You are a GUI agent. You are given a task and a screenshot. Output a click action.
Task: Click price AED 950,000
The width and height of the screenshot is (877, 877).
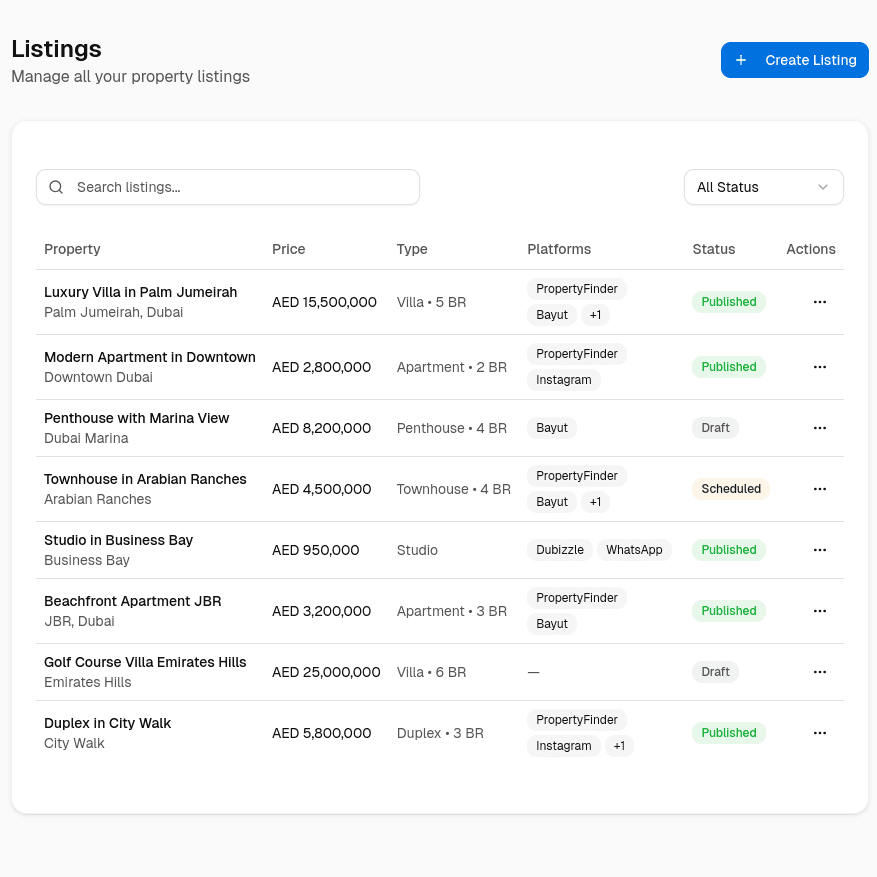tap(315, 550)
